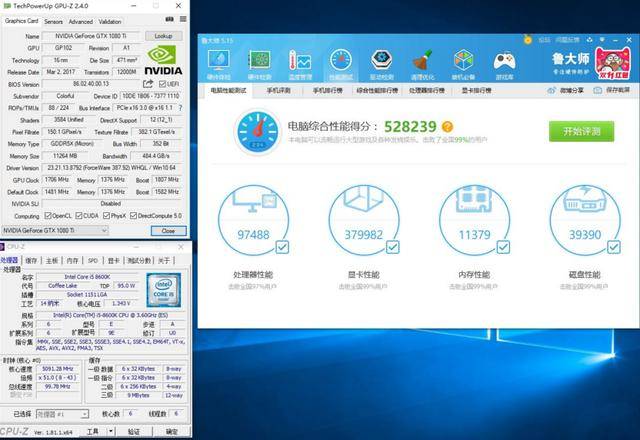Click the orange question mark beside score
640x440 pixels.
click(x=447, y=127)
